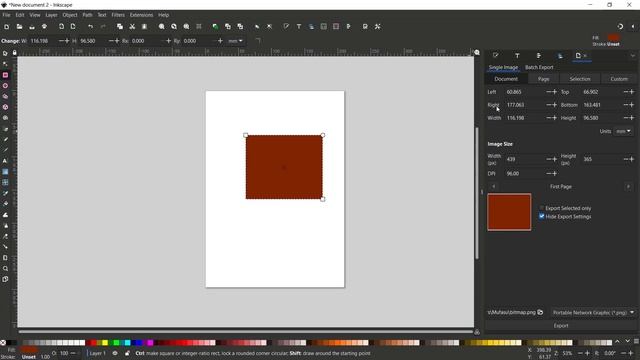Viewport: 640px width, 360px height.
Task: Switch to the Batch Export tab
Action: click(539, 67)
